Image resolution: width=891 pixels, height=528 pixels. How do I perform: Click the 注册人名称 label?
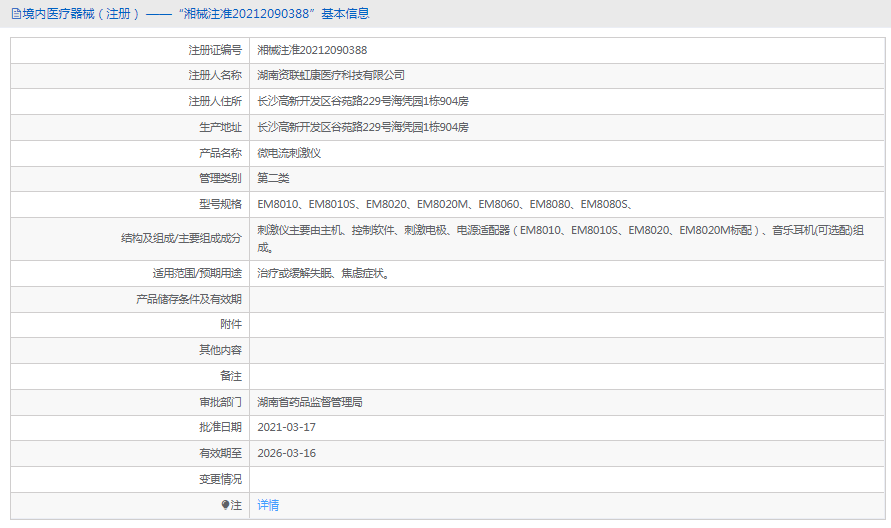point(215,75)
